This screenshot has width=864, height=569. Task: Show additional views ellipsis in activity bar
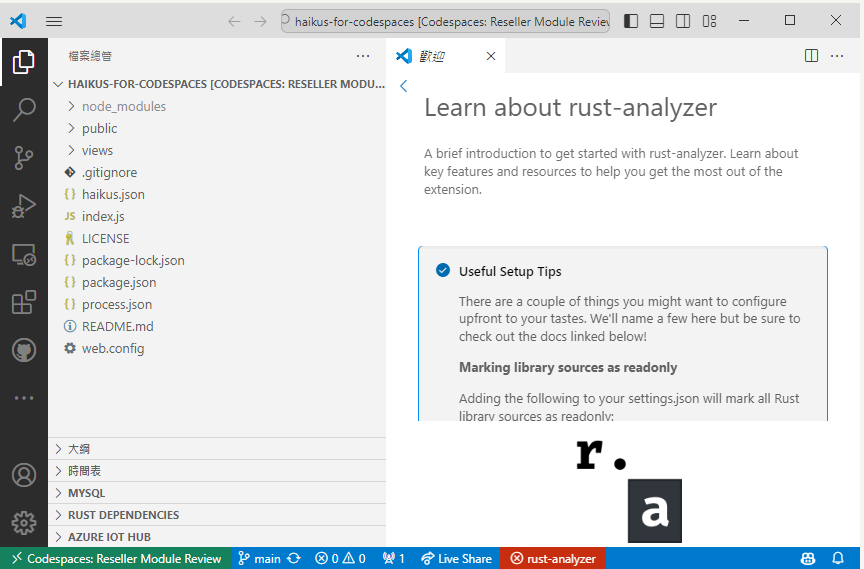(x=24, y=398)
